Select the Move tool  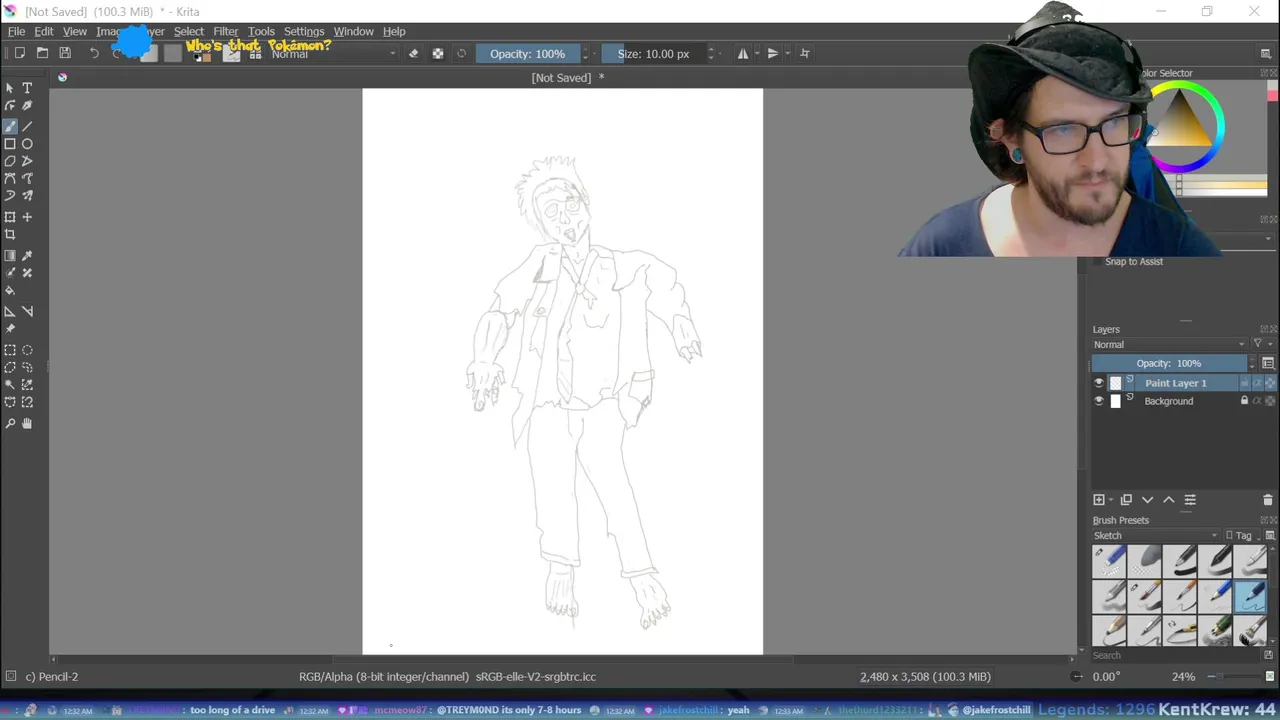tap(27, 217)
